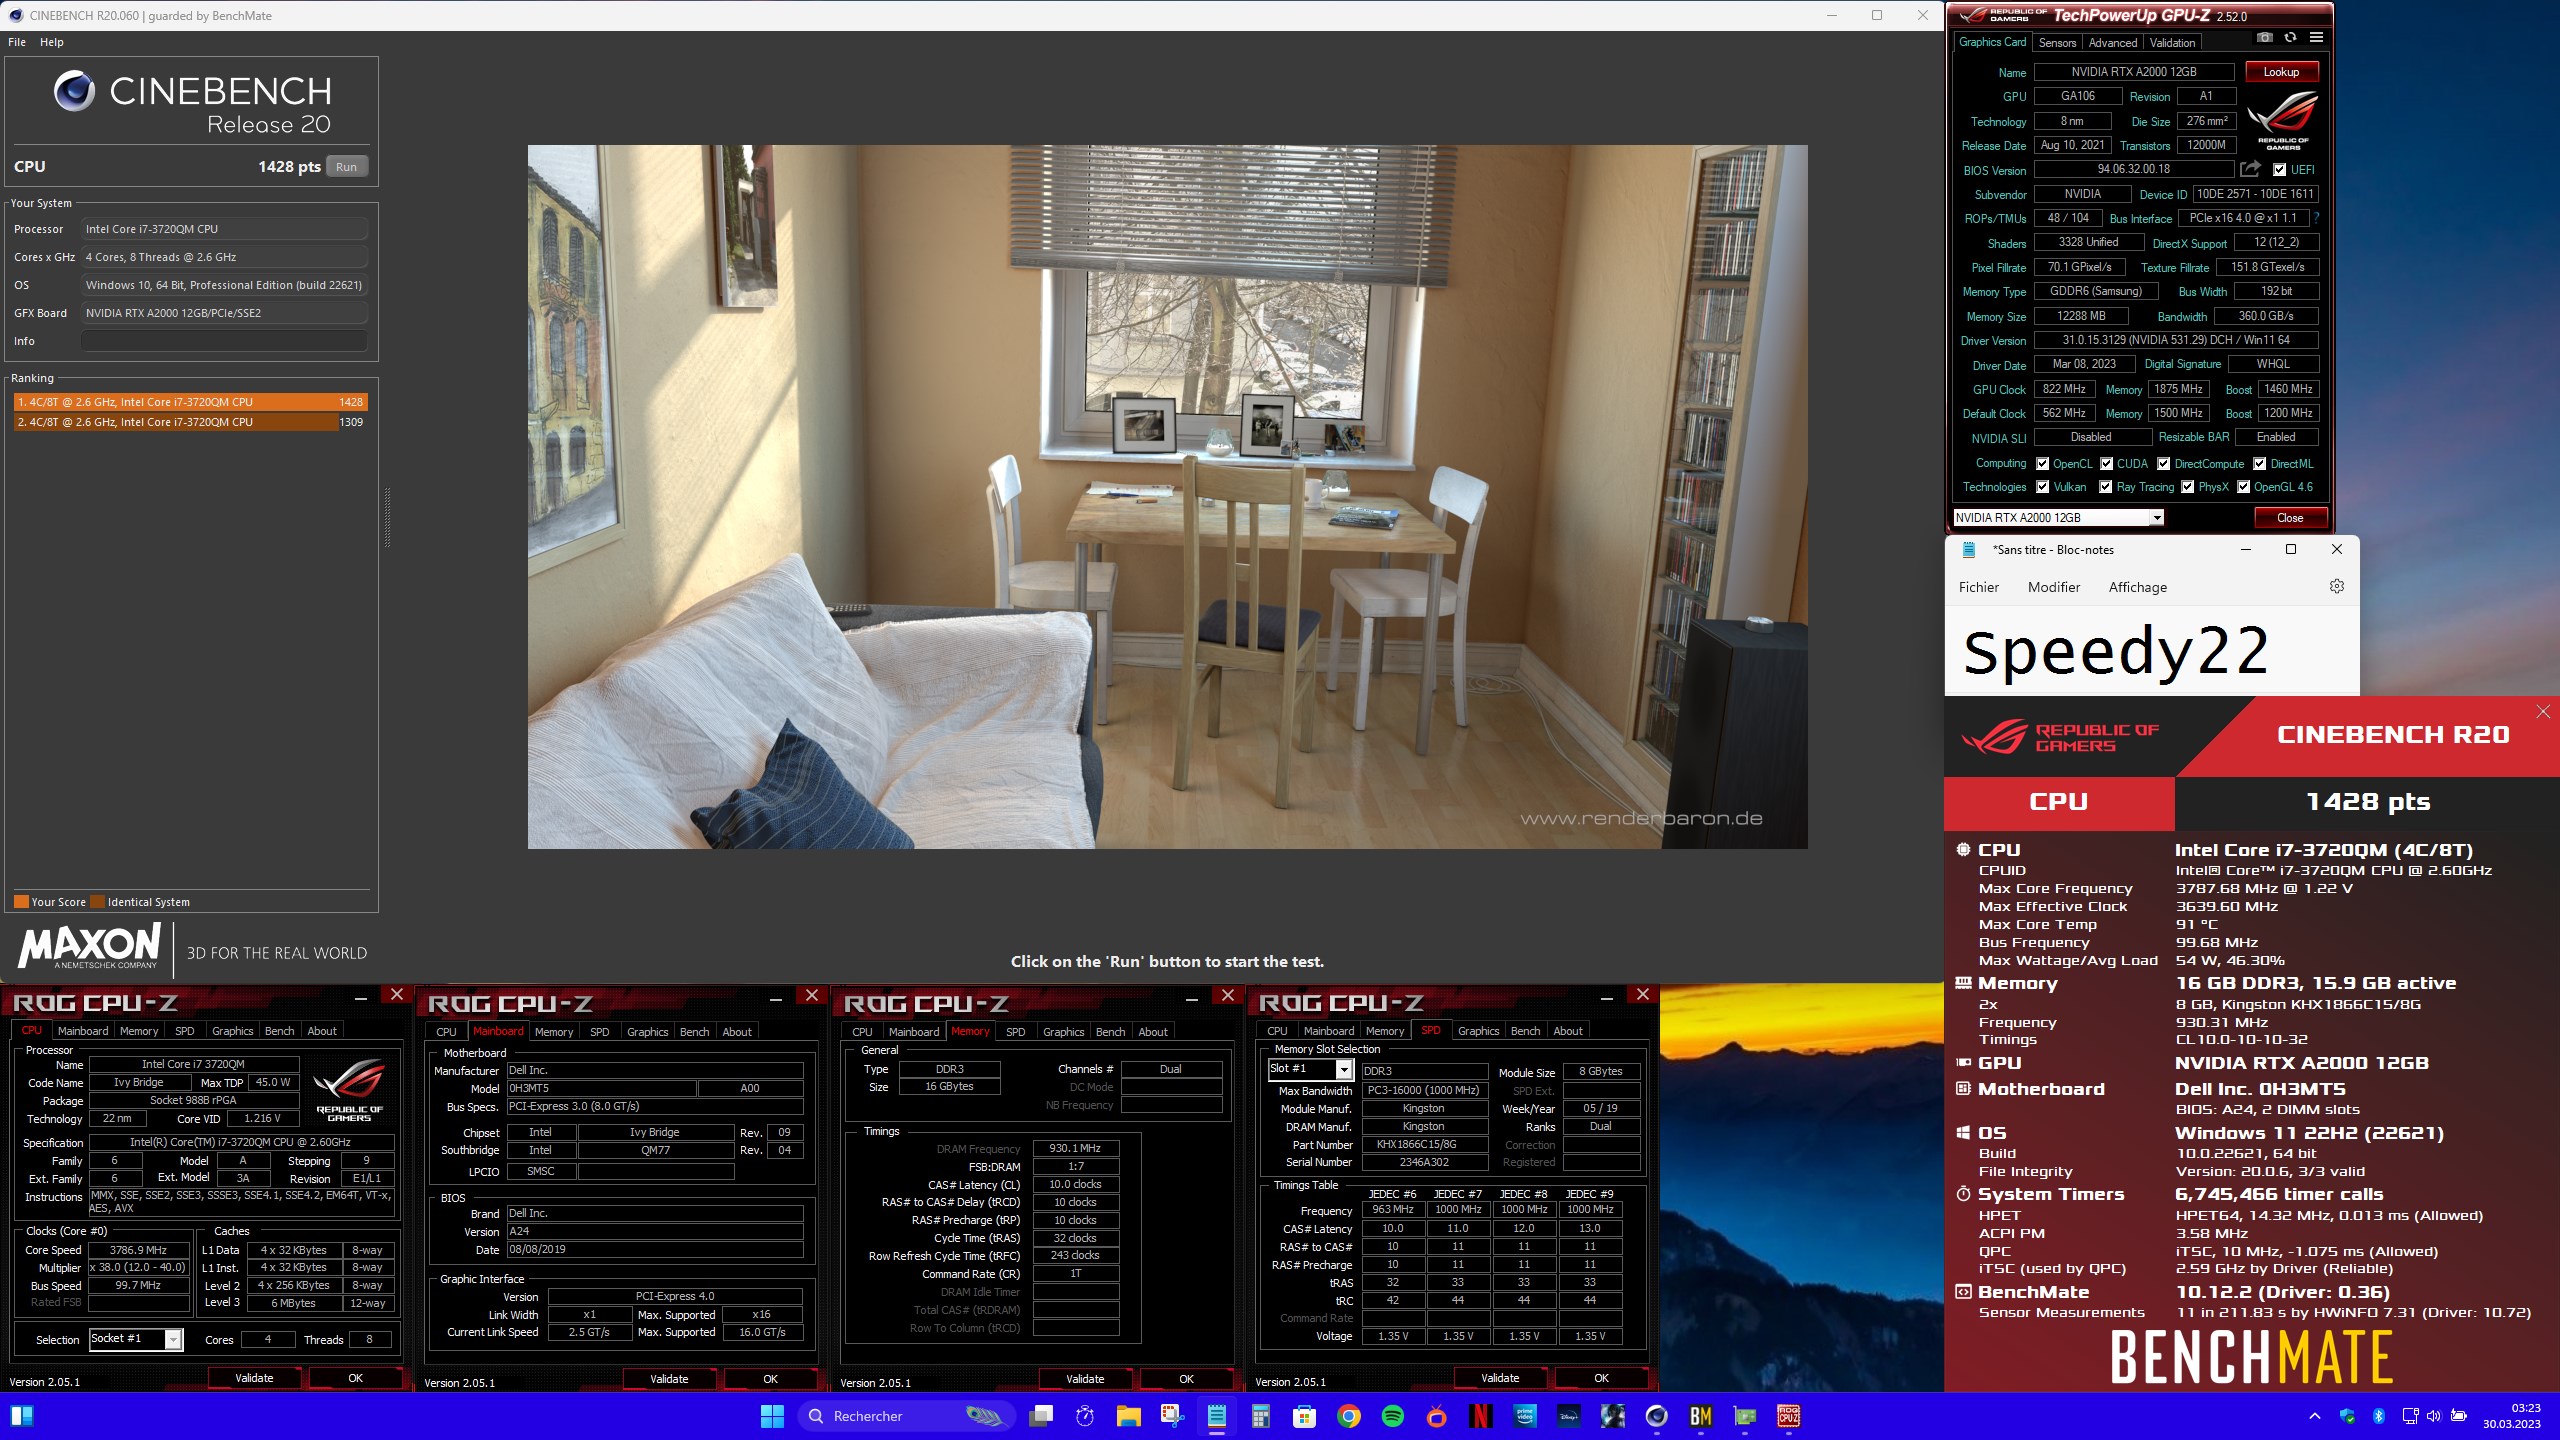Open the Slot #1 dropdown in CPU-Z SPD tab

click(x=1310, y=1069)
